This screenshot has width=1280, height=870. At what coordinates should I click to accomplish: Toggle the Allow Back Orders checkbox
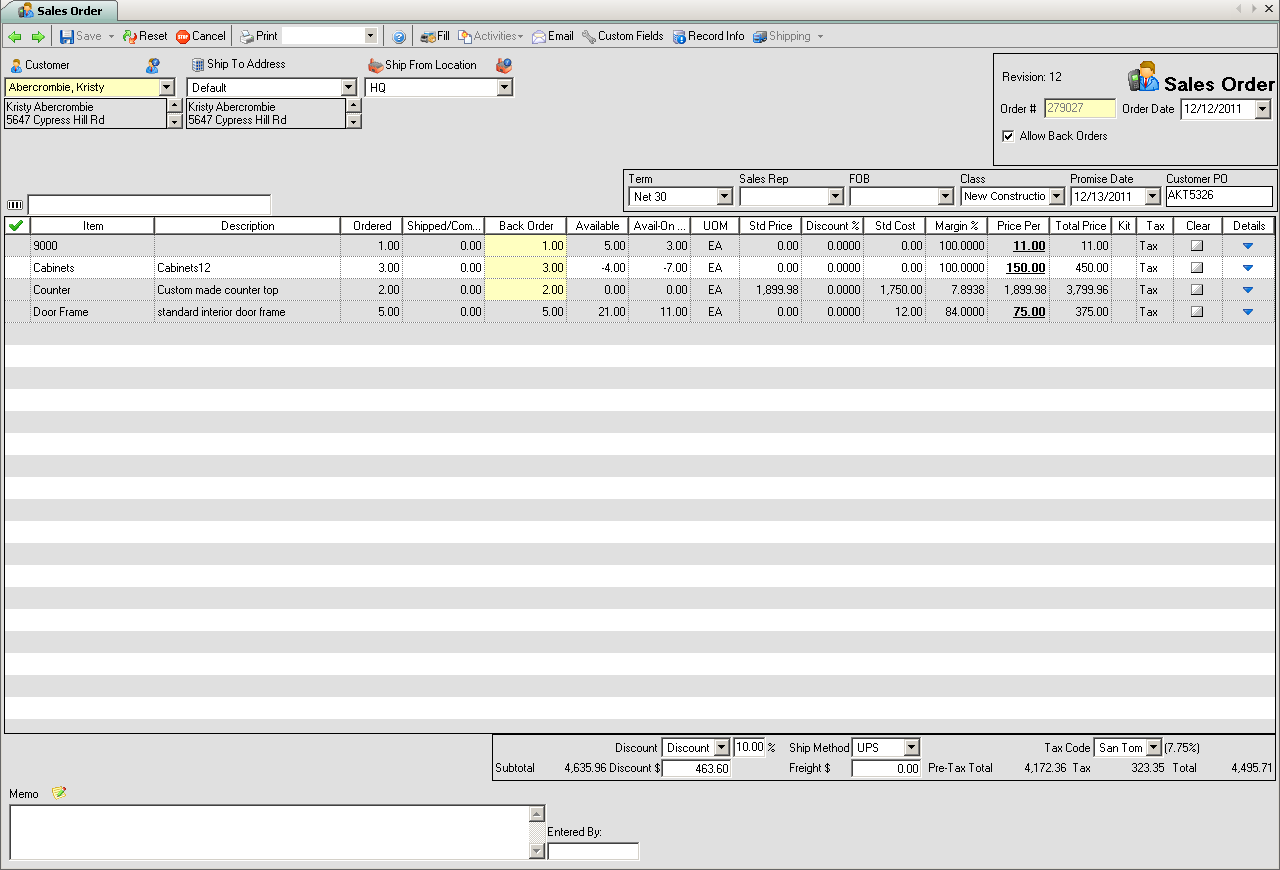click(x=1008, y=136)
